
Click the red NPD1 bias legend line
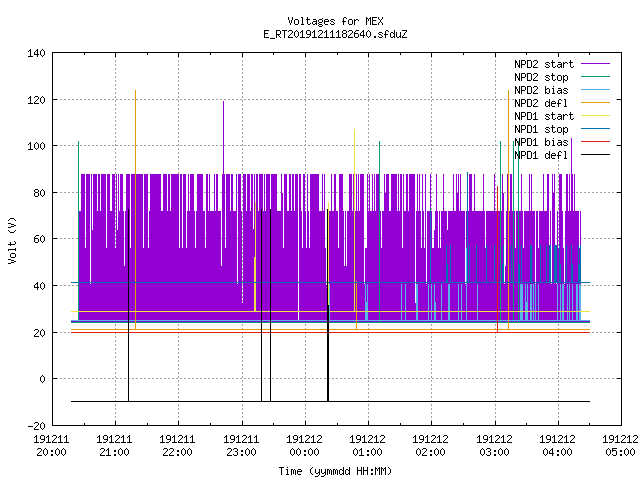[x=596, y=142]
